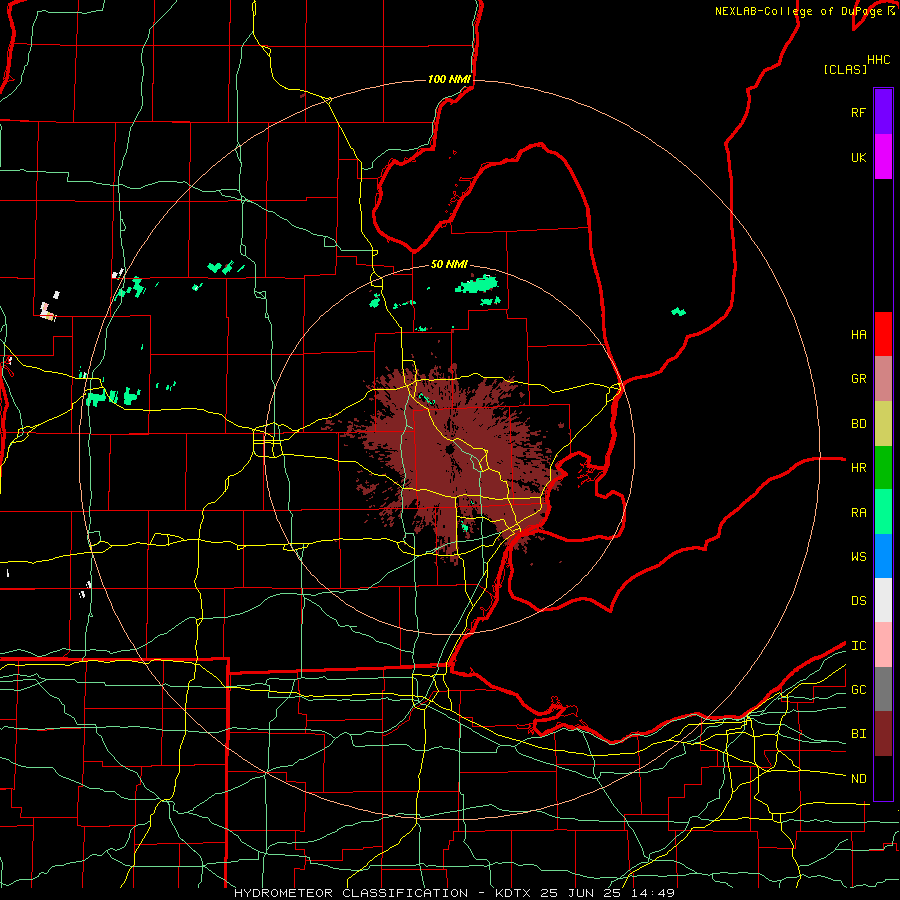Click the DS legend label

(x=859, y=601)
